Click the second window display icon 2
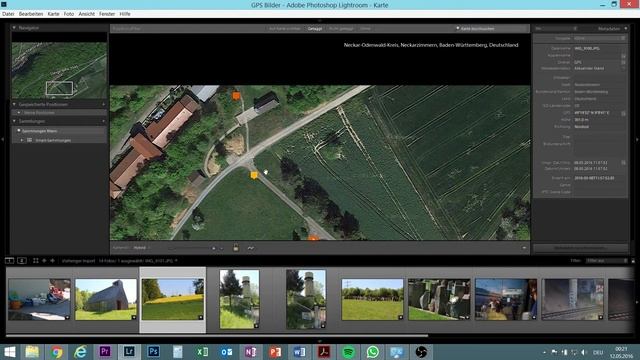640x360 pixels. (22, 260)
